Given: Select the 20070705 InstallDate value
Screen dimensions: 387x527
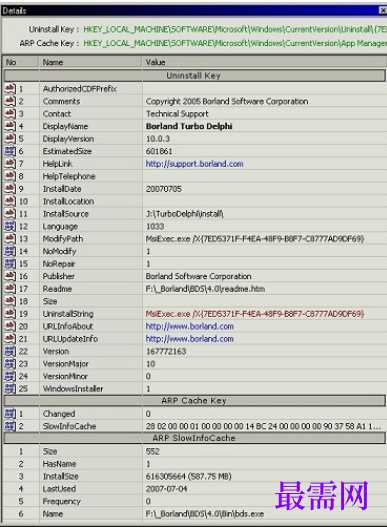Looking at the screenshot, I should point(163,189).
